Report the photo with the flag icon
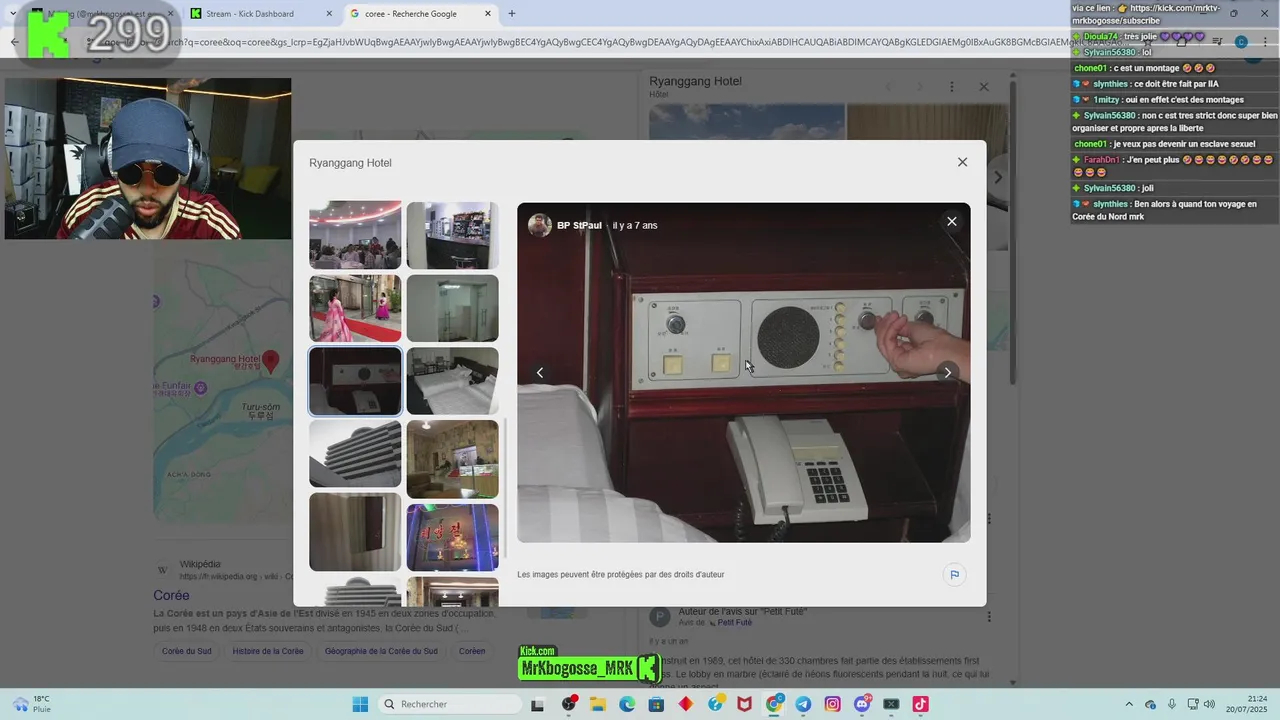Screen dimensions: 1280x720 [x=954, y=575]
